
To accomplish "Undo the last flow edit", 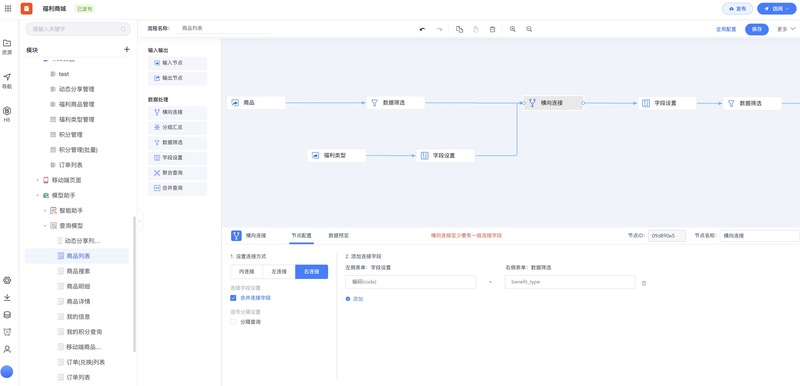I will pos(422,29).
